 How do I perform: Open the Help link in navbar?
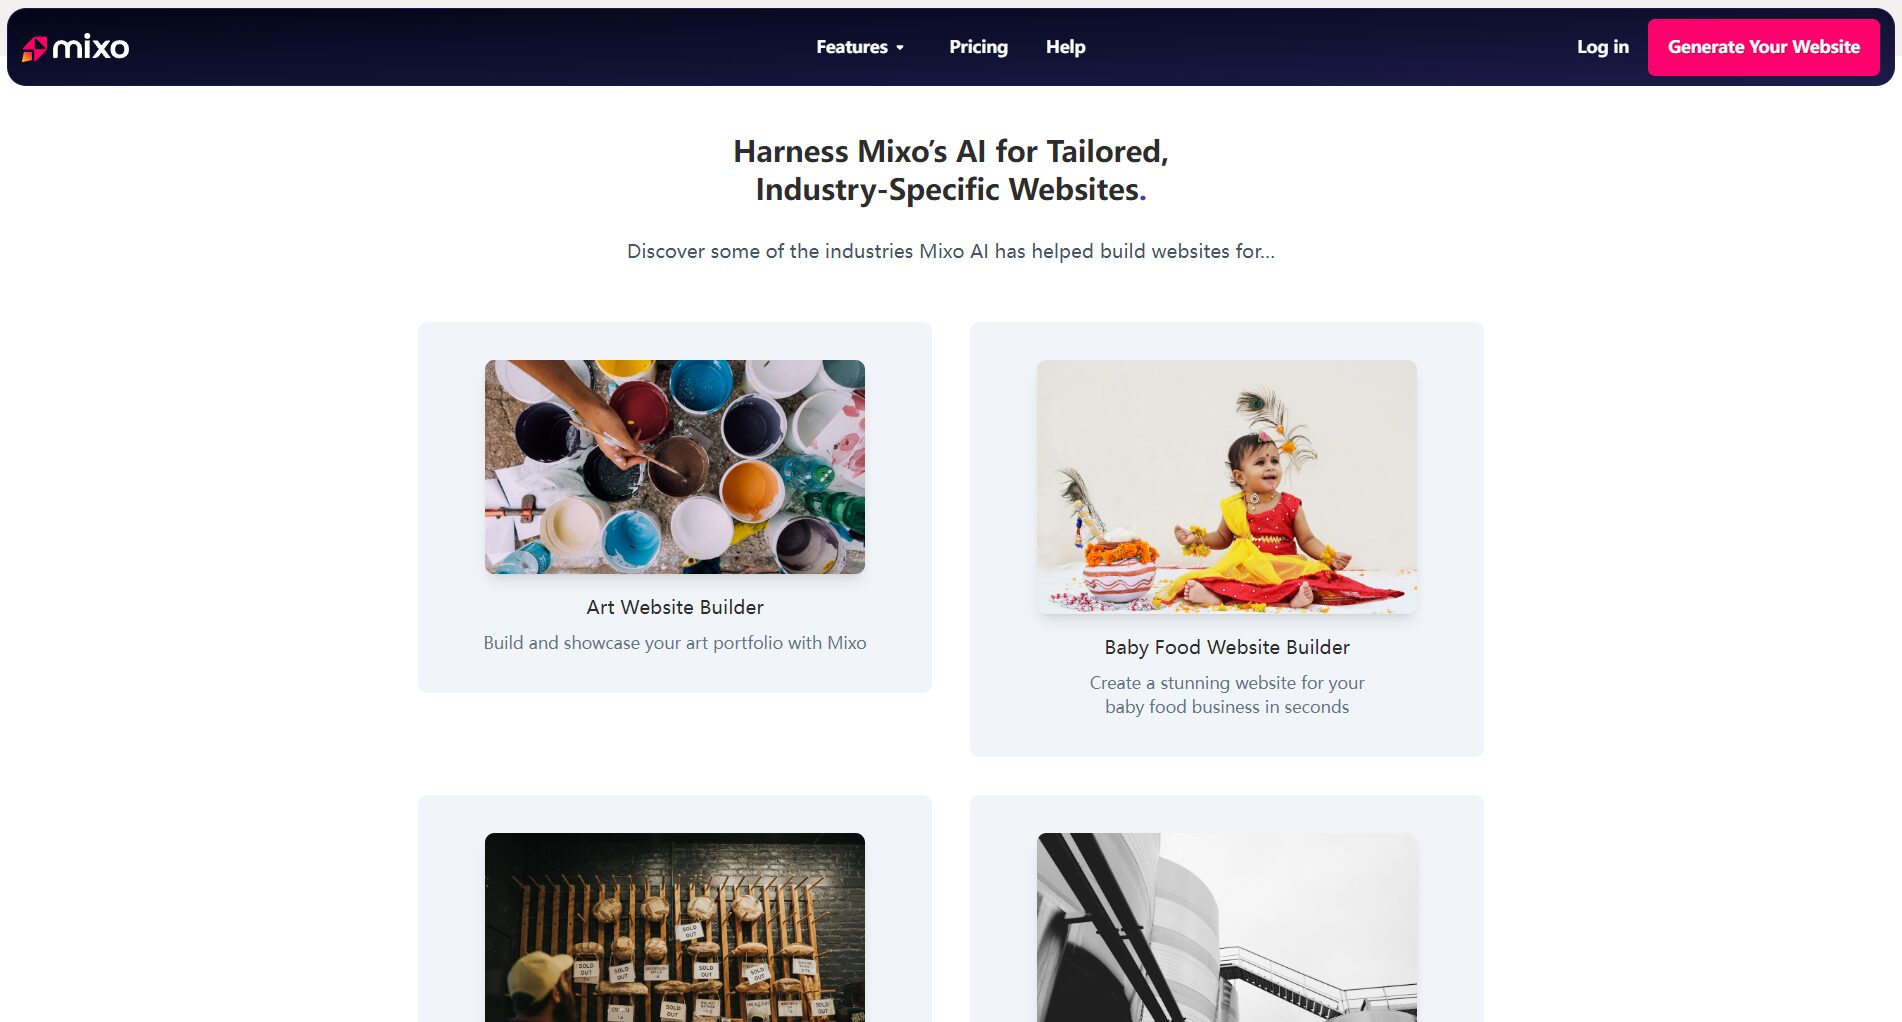1065,47
